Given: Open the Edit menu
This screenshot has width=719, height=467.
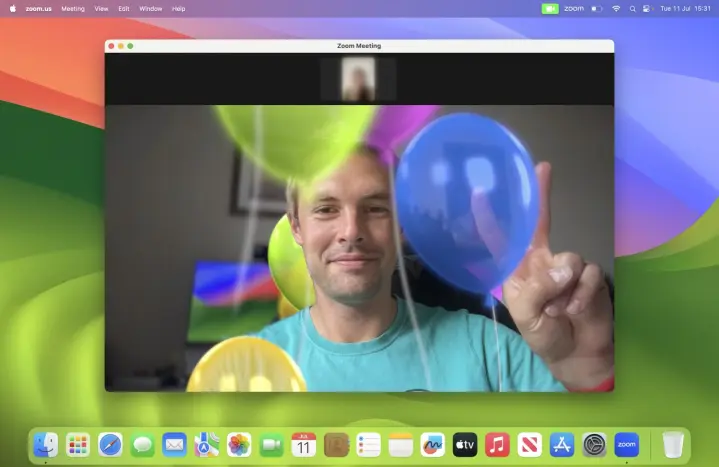Looking at the screenshot, I should [124, 9].
